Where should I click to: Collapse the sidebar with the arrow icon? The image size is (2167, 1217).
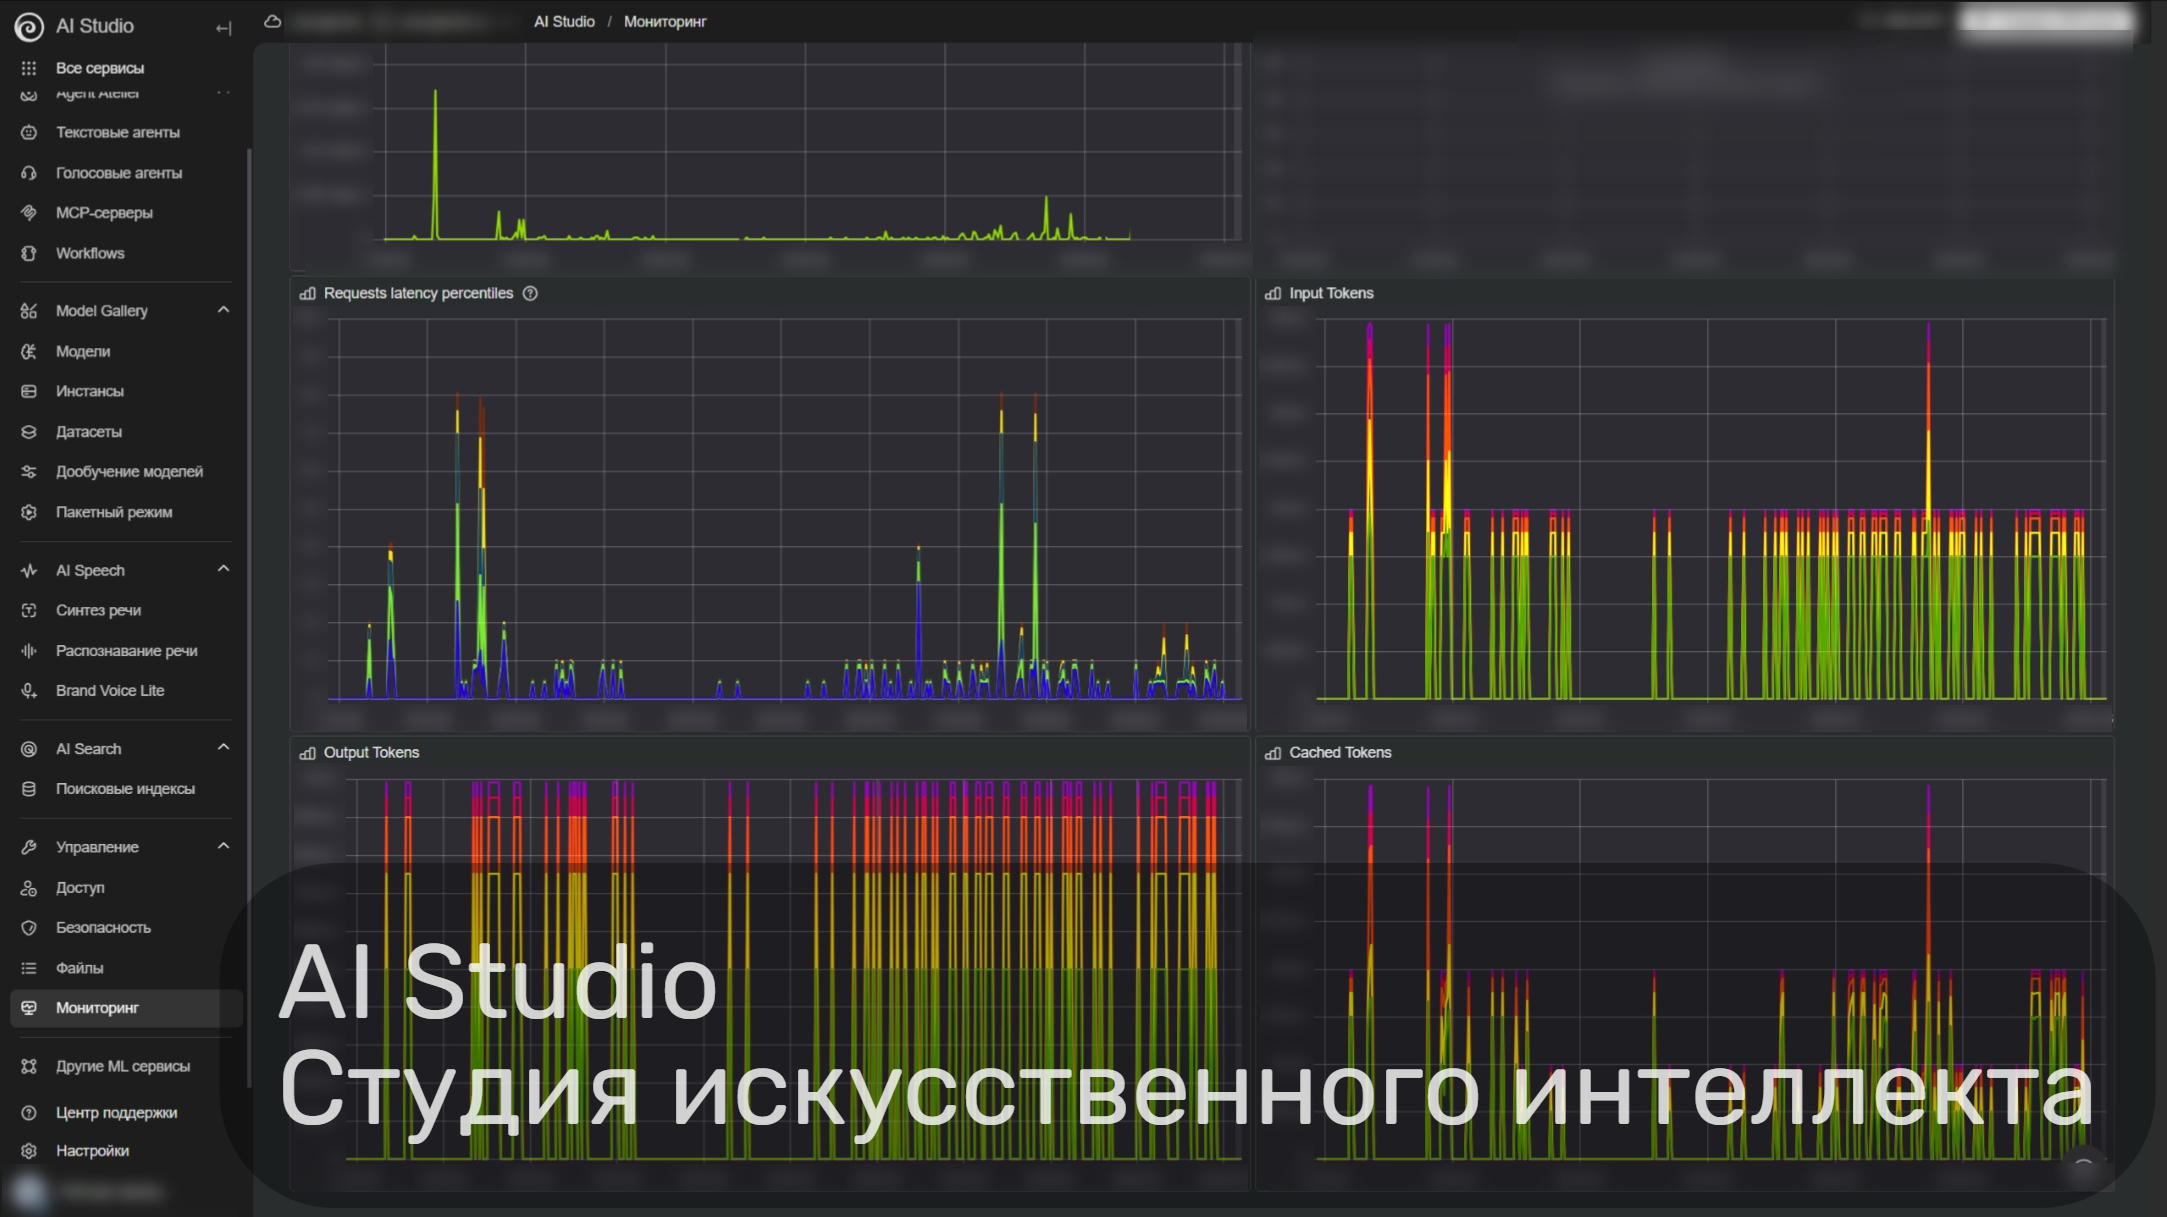[x=223, y=28]
